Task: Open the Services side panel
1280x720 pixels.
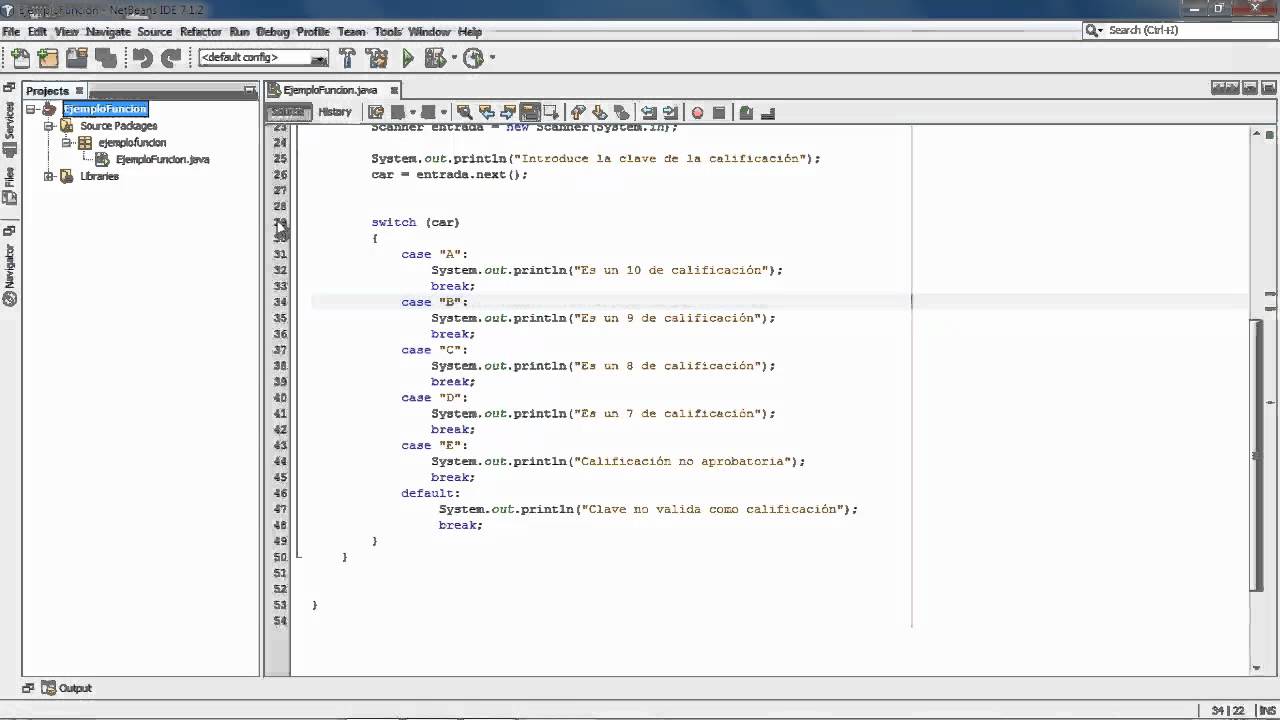Action: coord(10,120)
